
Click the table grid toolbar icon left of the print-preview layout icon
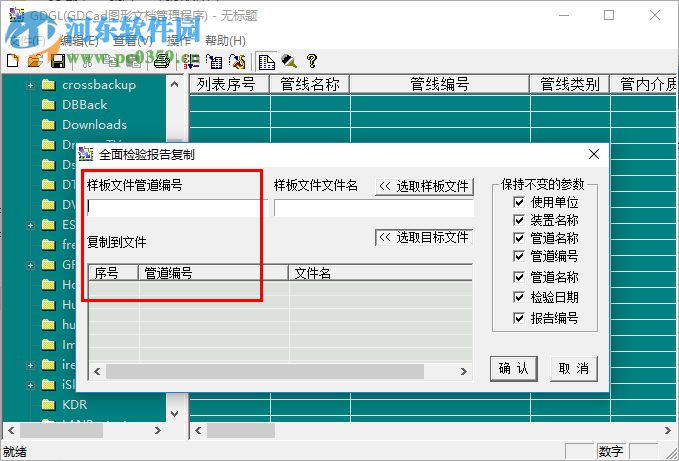(x=214, y=61)
